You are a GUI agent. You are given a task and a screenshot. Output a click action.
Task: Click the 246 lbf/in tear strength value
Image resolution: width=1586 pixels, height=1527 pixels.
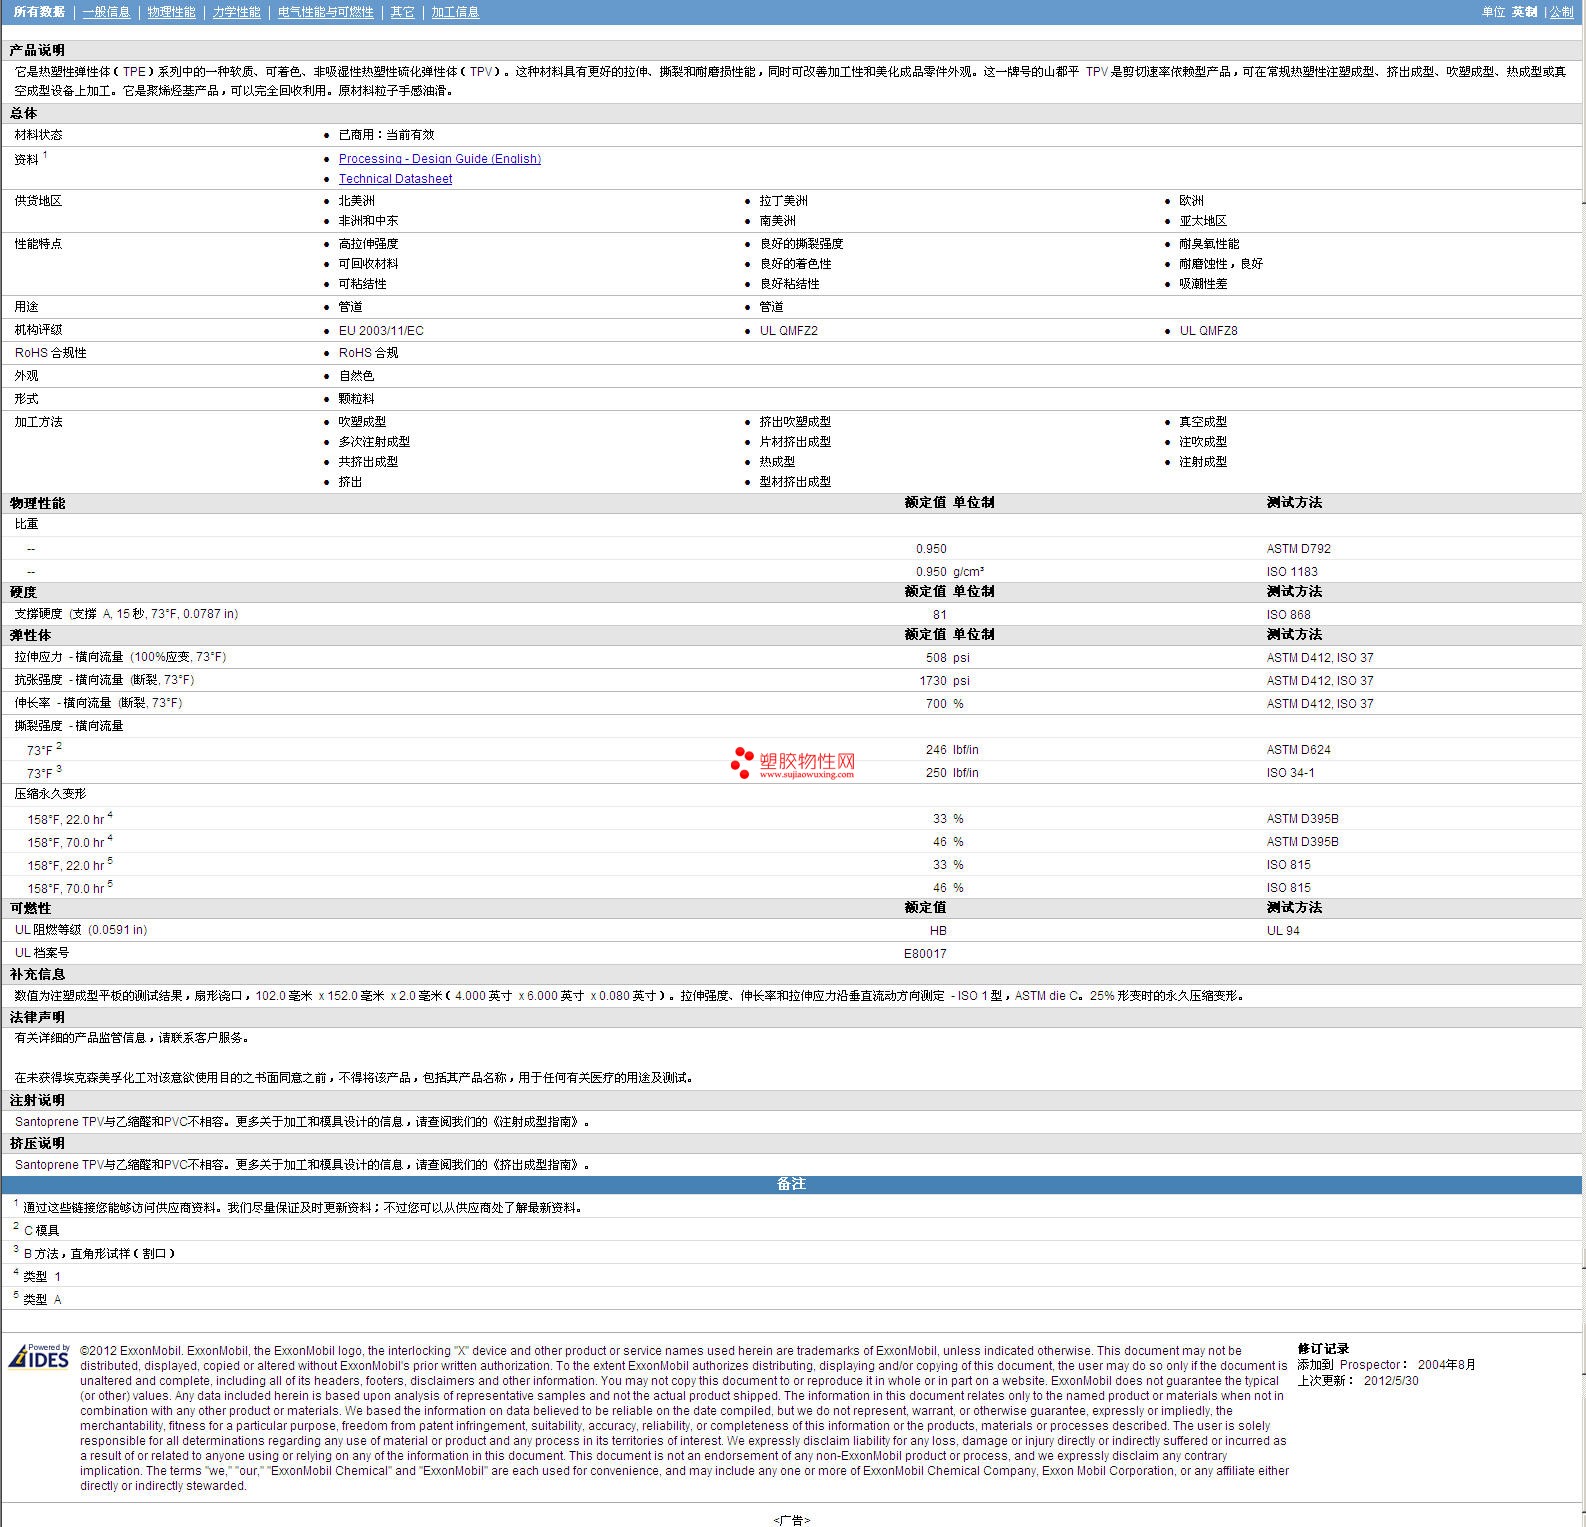pyautogui.click(x=952, y=750)
